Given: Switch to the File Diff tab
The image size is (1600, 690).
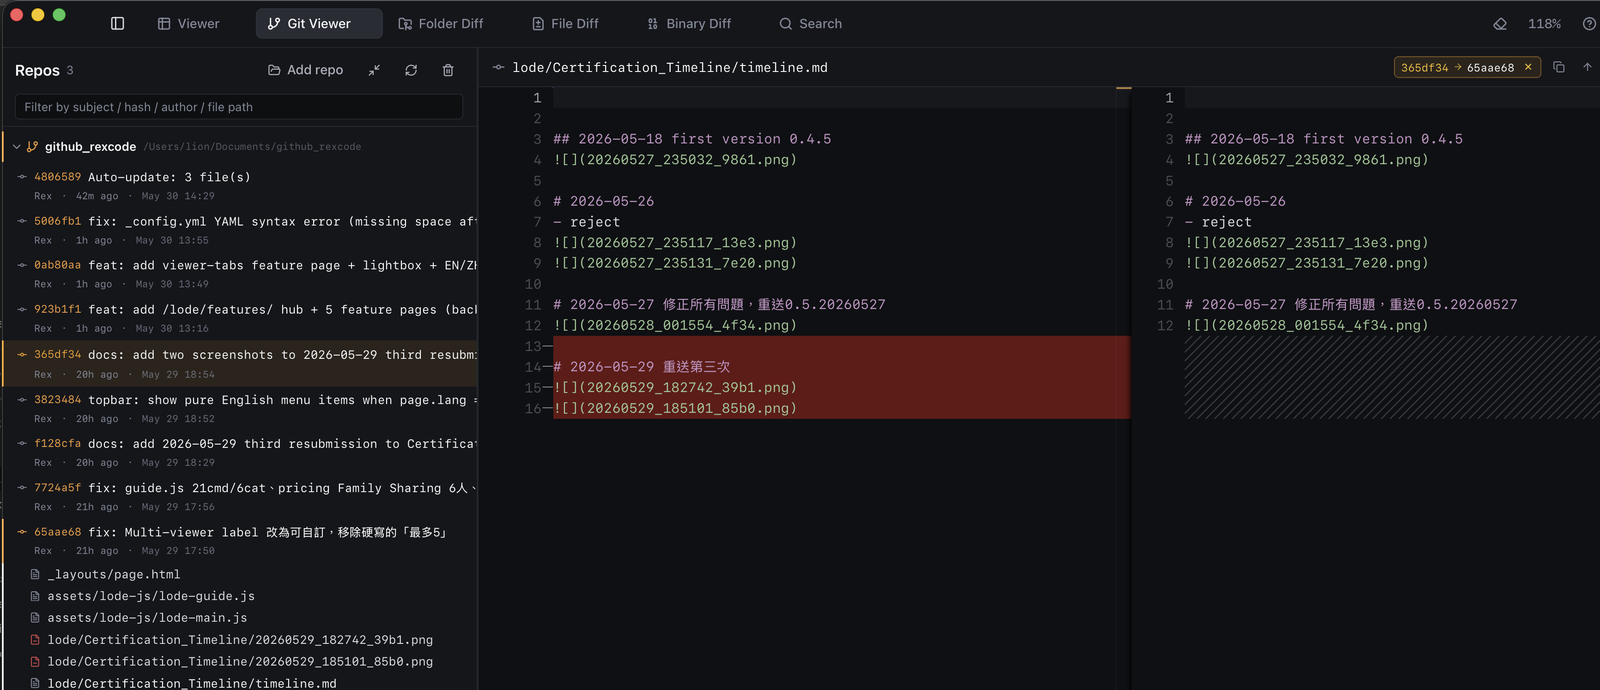Looking at the screenshot, I should (x=565, y=23).
